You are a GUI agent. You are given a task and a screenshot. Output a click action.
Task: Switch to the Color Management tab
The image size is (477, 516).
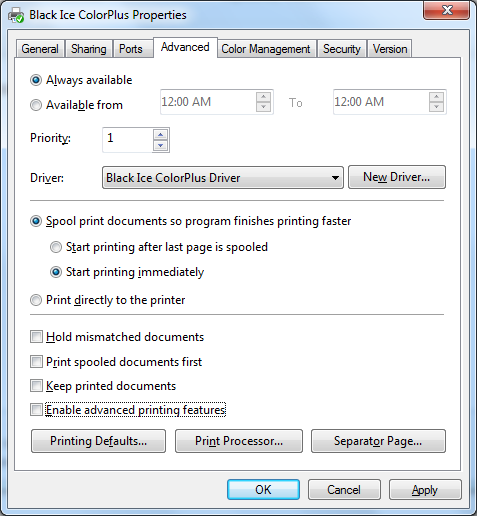266,49
